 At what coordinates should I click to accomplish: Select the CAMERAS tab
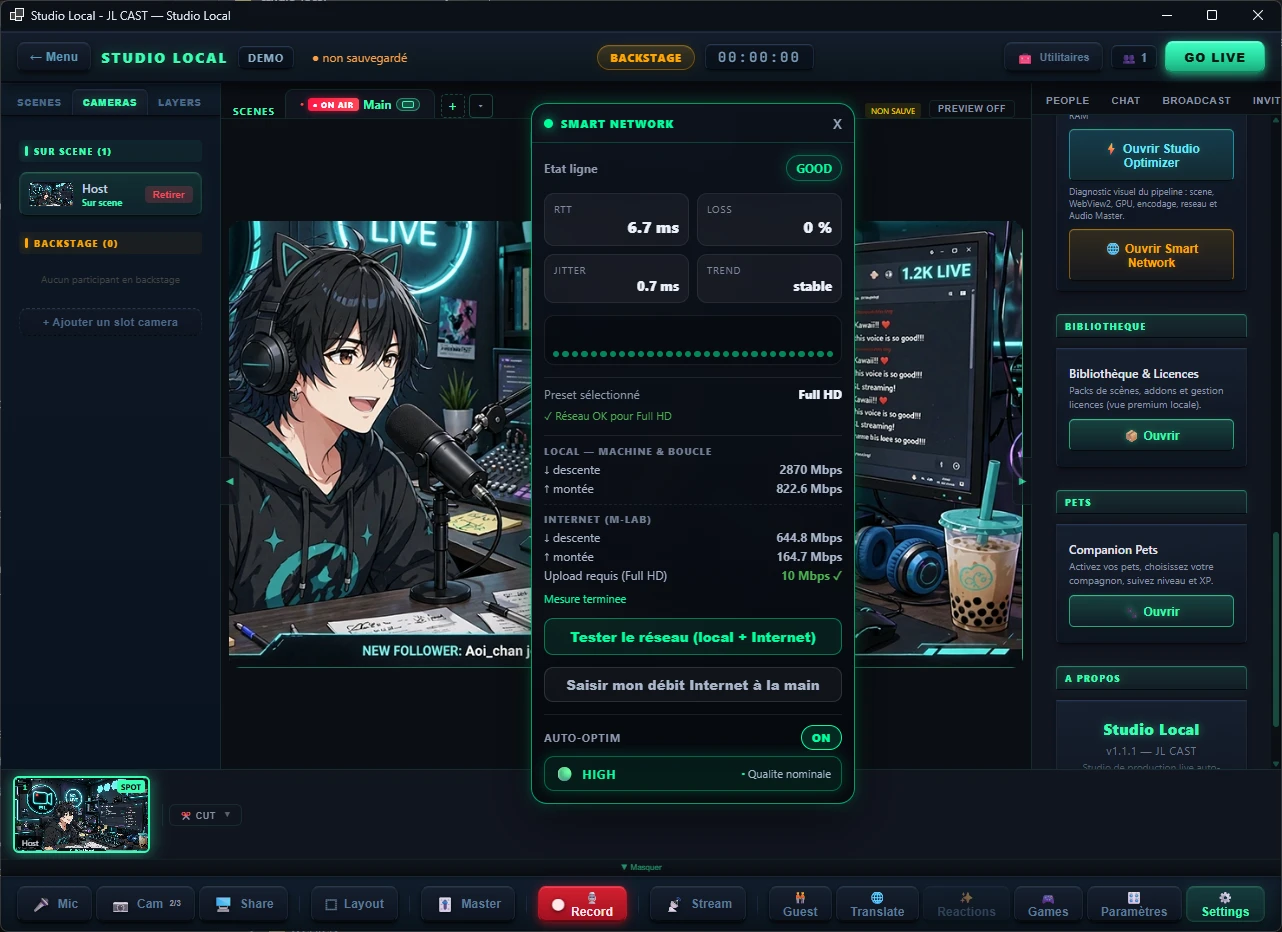point(110,102)
